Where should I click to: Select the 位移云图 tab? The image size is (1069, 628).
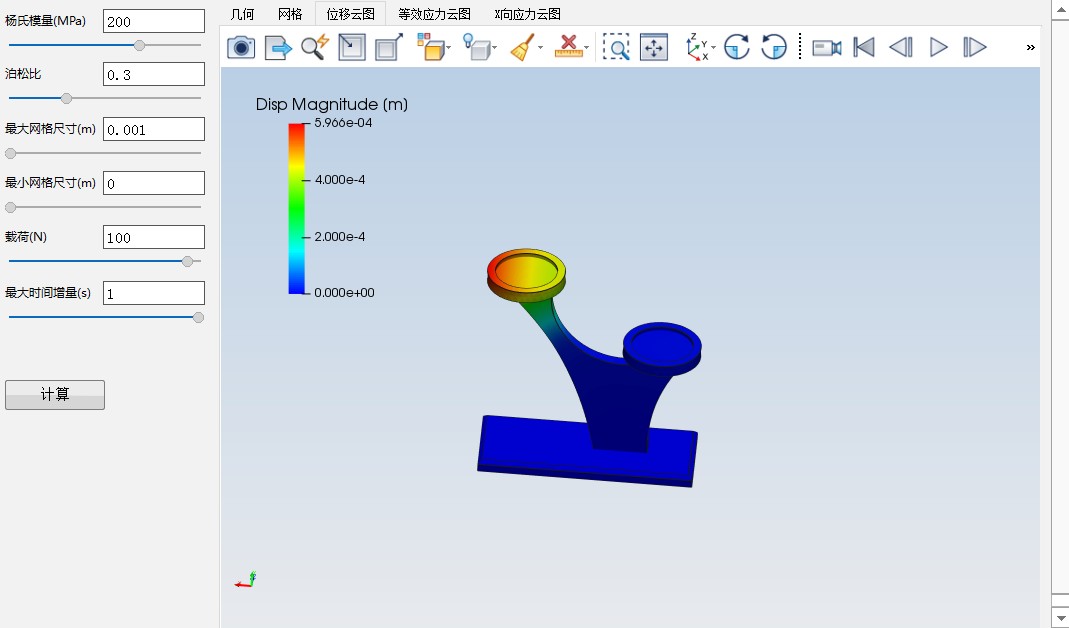350,14
